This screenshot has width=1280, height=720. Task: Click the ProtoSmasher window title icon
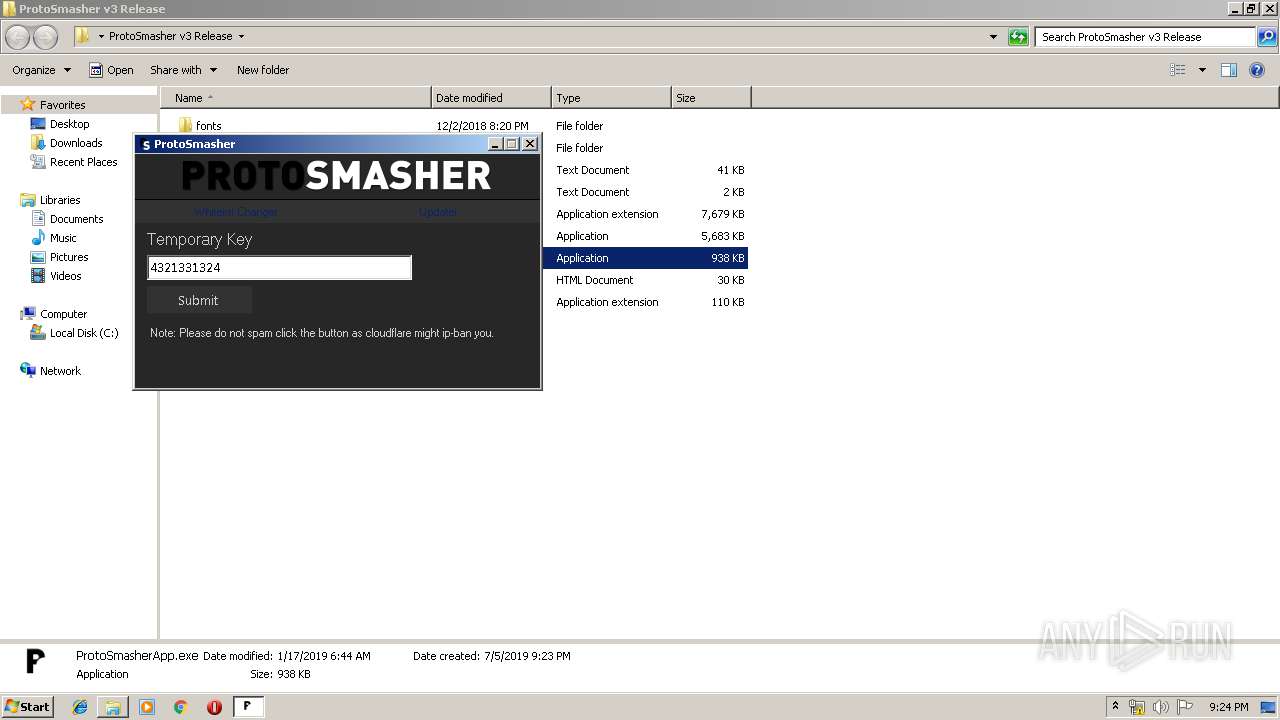145,144
